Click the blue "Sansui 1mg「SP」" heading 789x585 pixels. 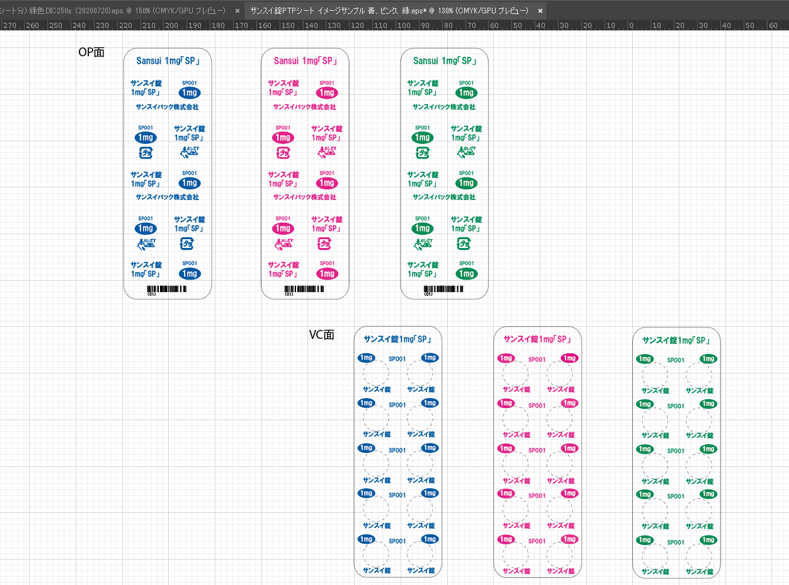click(x=168, y=61)
